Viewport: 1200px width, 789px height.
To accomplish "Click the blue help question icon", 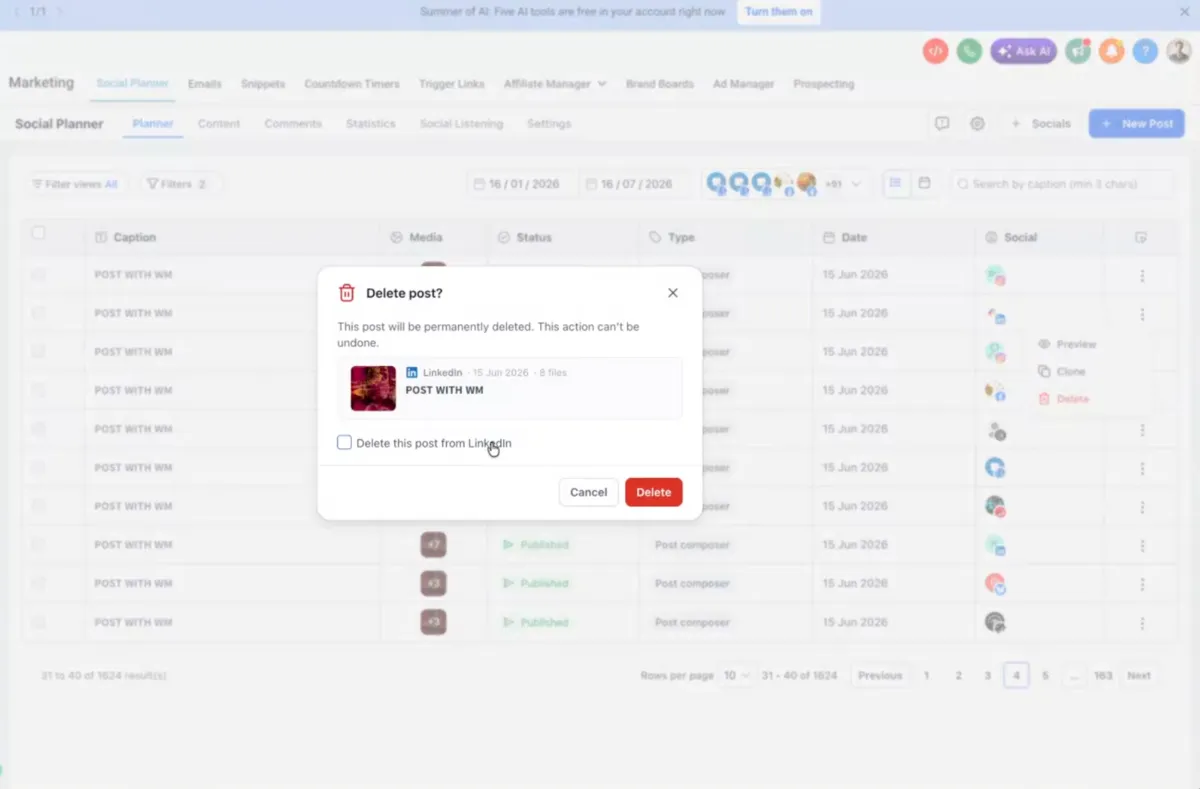I will click(1146, 51).
